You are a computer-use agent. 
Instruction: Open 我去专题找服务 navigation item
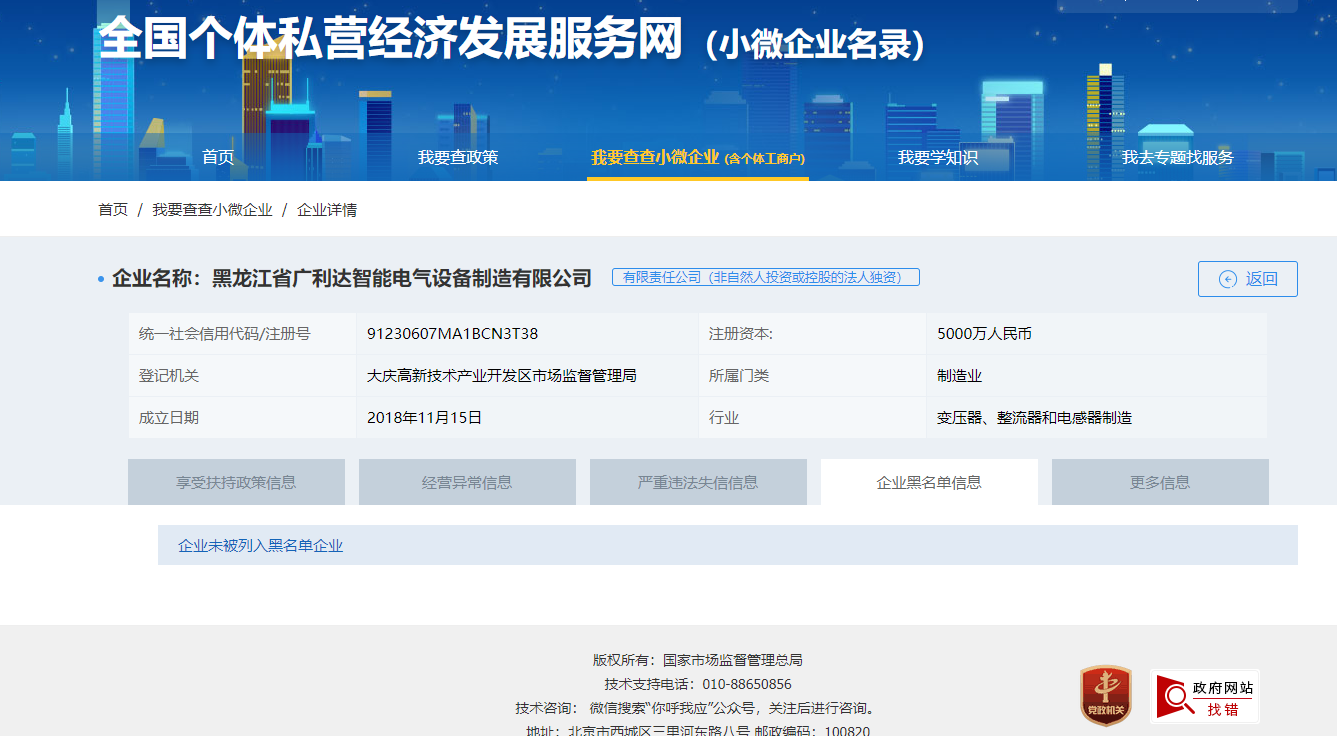(1177, 157)
